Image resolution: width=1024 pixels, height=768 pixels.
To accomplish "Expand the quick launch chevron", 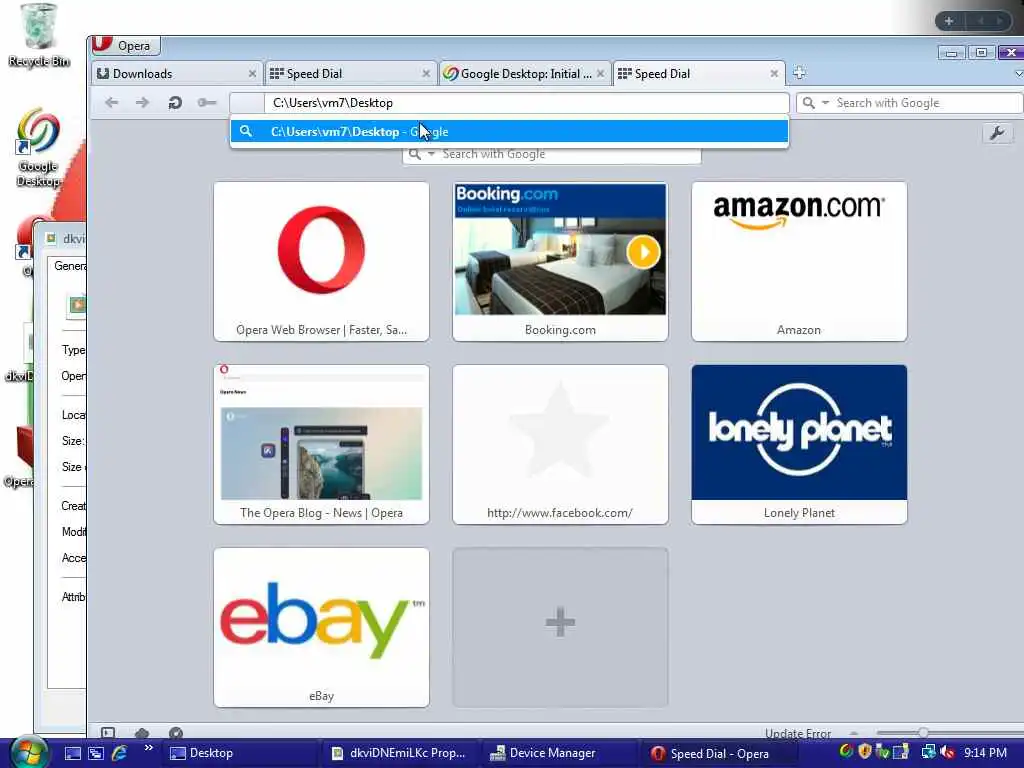I will [149, 748].
